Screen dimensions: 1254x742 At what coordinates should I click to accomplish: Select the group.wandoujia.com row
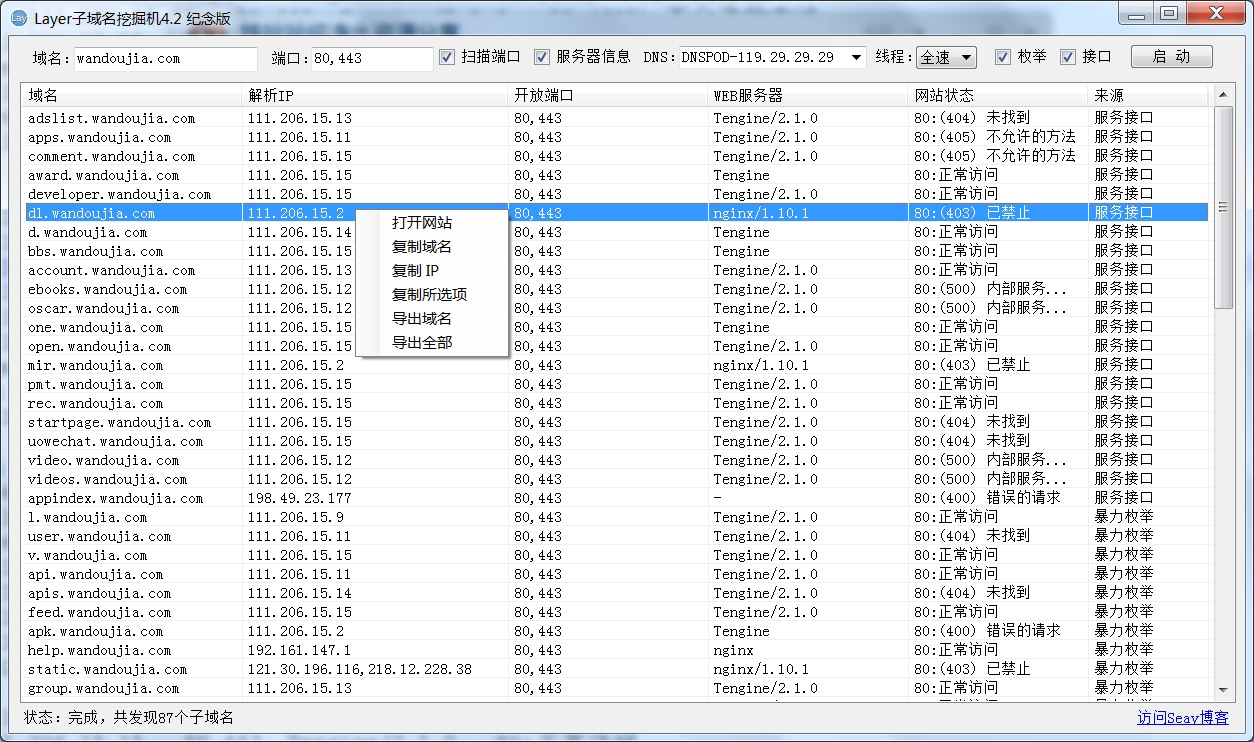[615, 688]
